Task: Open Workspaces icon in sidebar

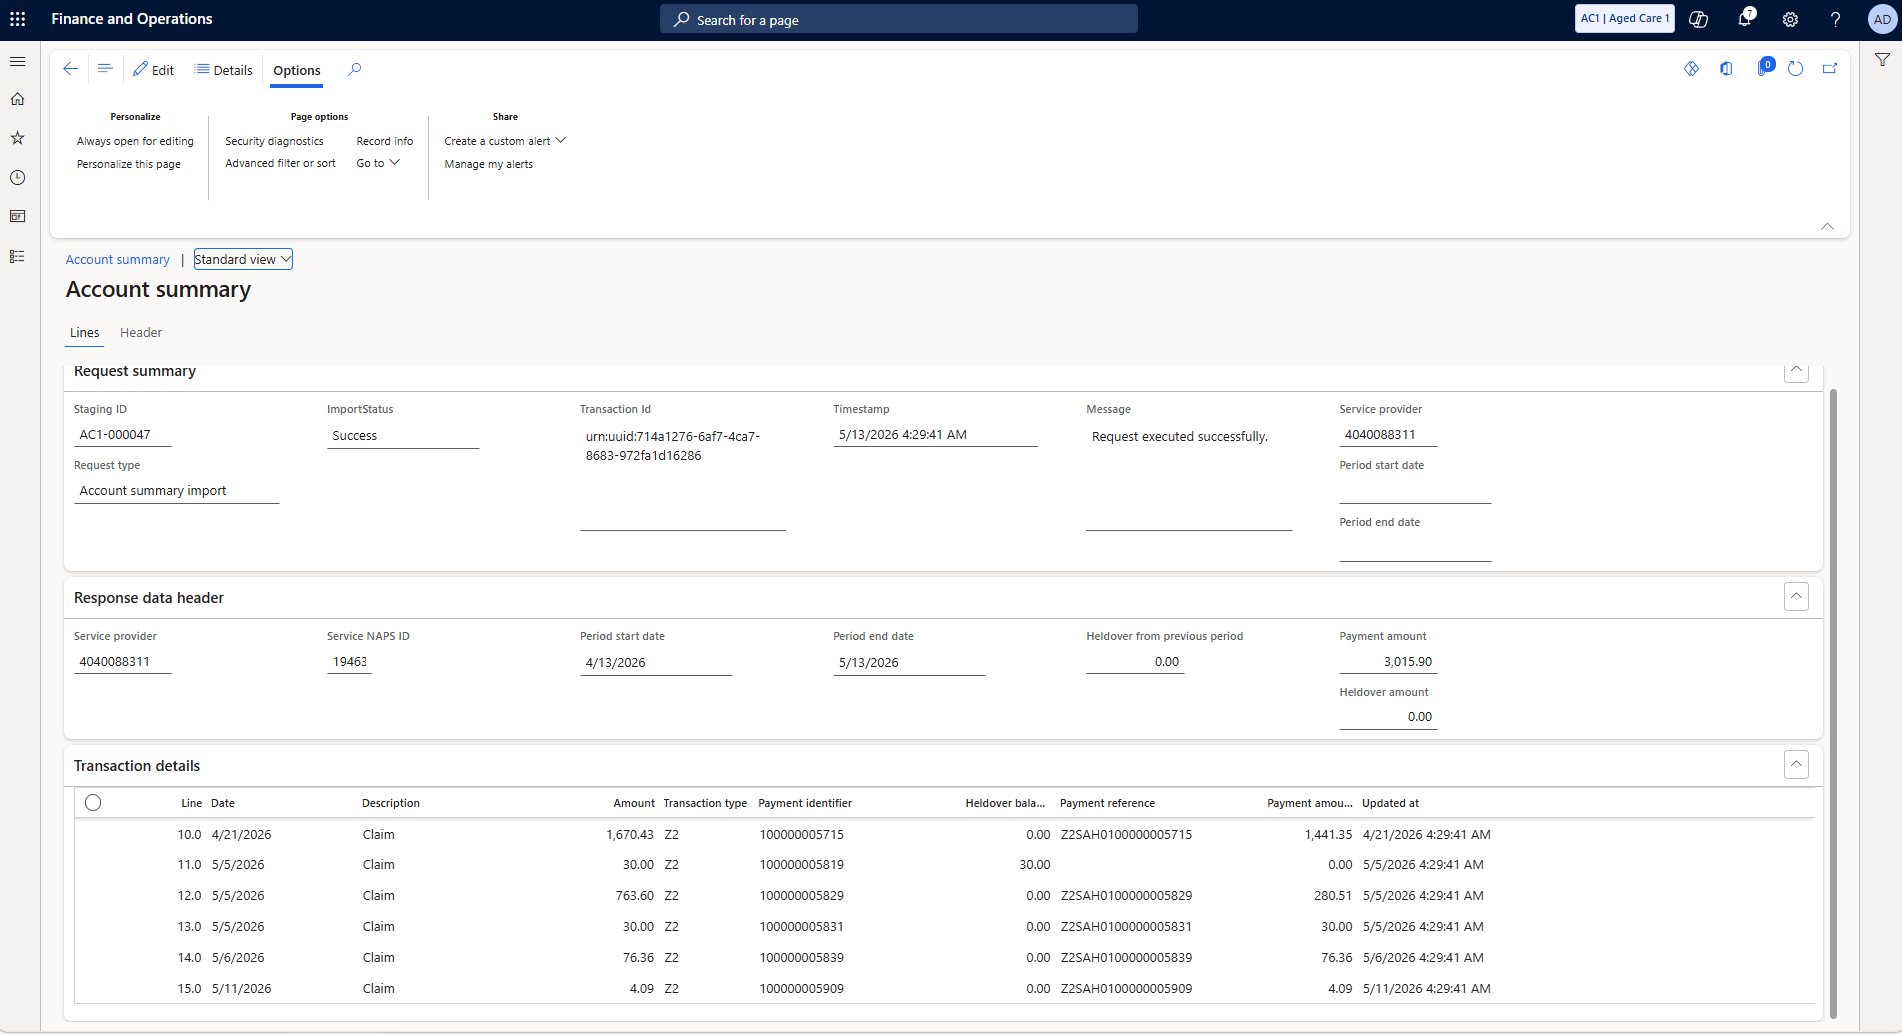Action: [17, 216]
